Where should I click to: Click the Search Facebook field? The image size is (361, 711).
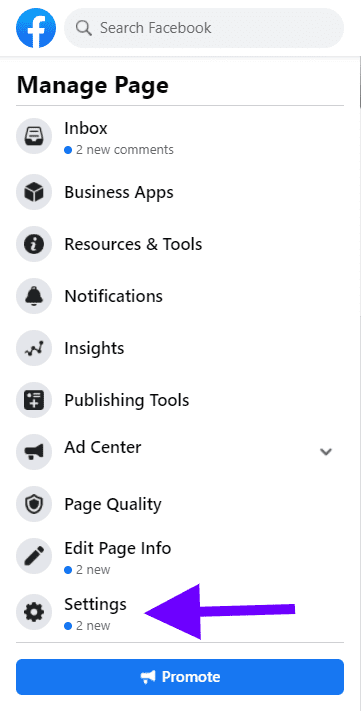[204, 28]
